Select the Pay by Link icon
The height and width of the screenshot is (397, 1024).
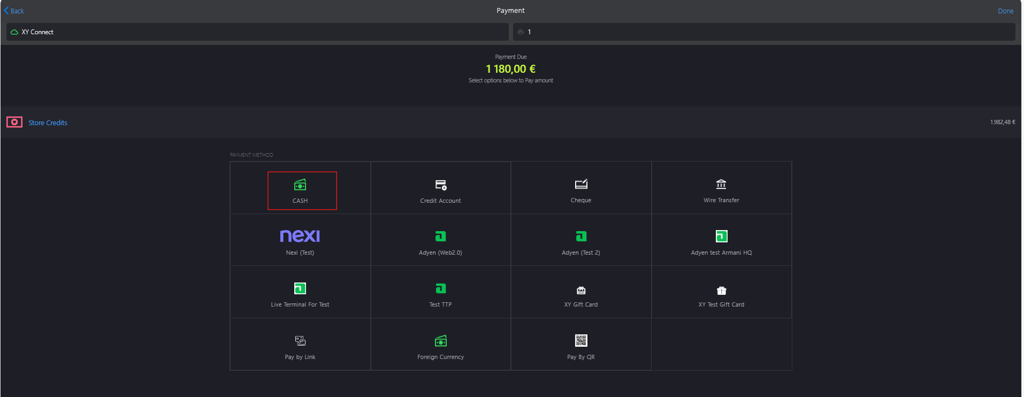300,341
